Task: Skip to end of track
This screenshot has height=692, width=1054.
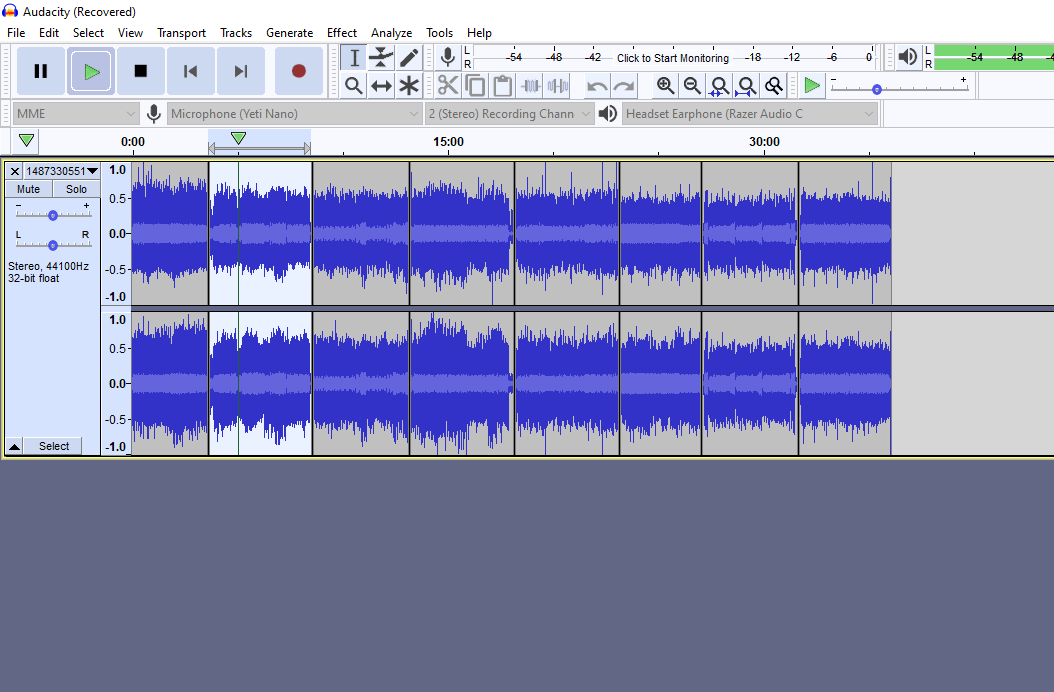Action: (x=241, y=71)
